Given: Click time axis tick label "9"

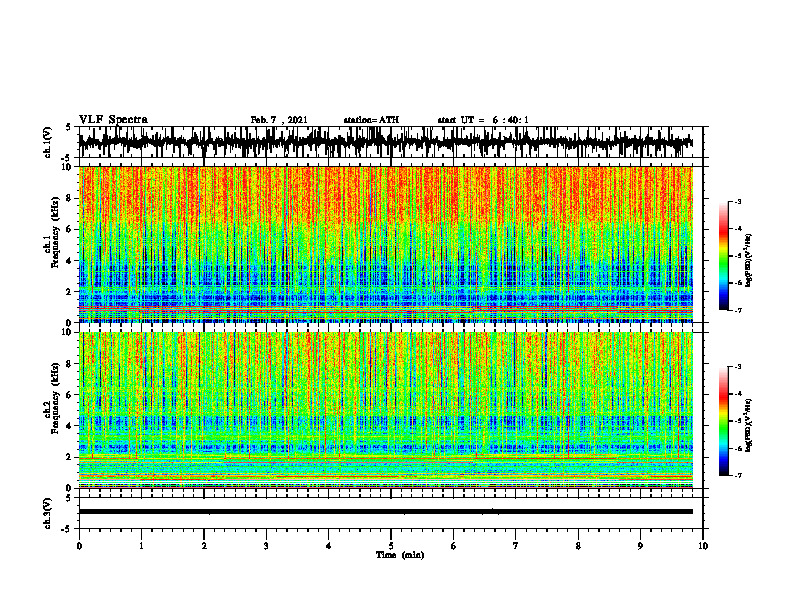Looking at the screenshot, I should [x=640, y=546].
